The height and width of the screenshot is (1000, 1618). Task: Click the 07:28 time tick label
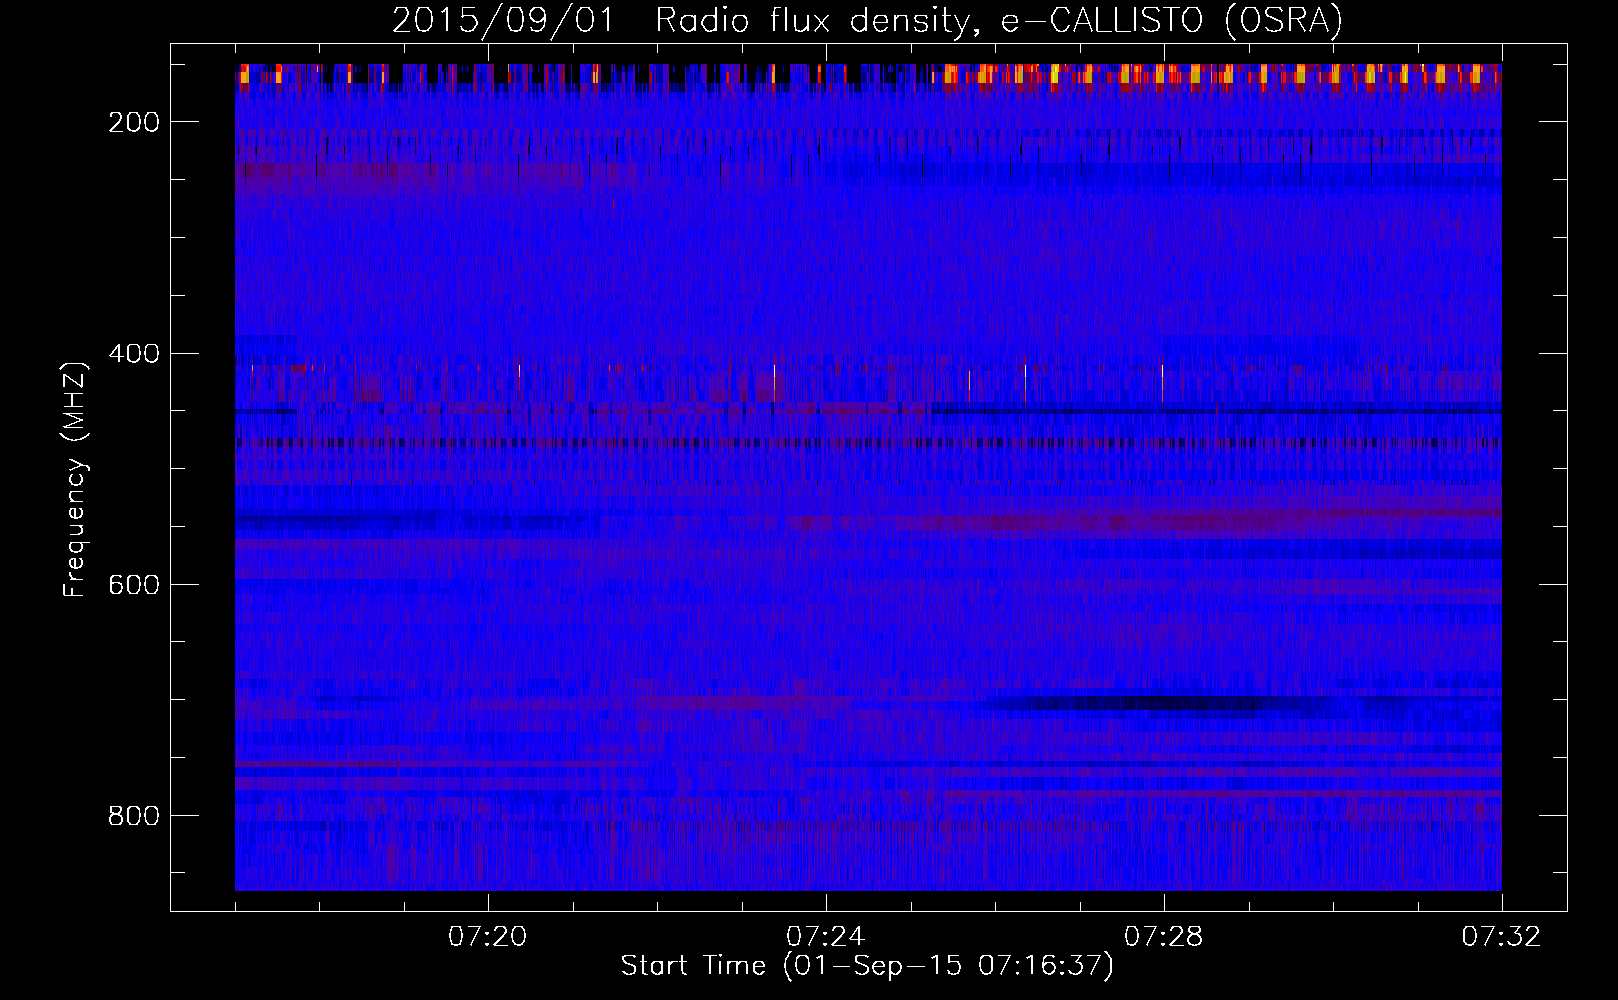(1164, 937)
